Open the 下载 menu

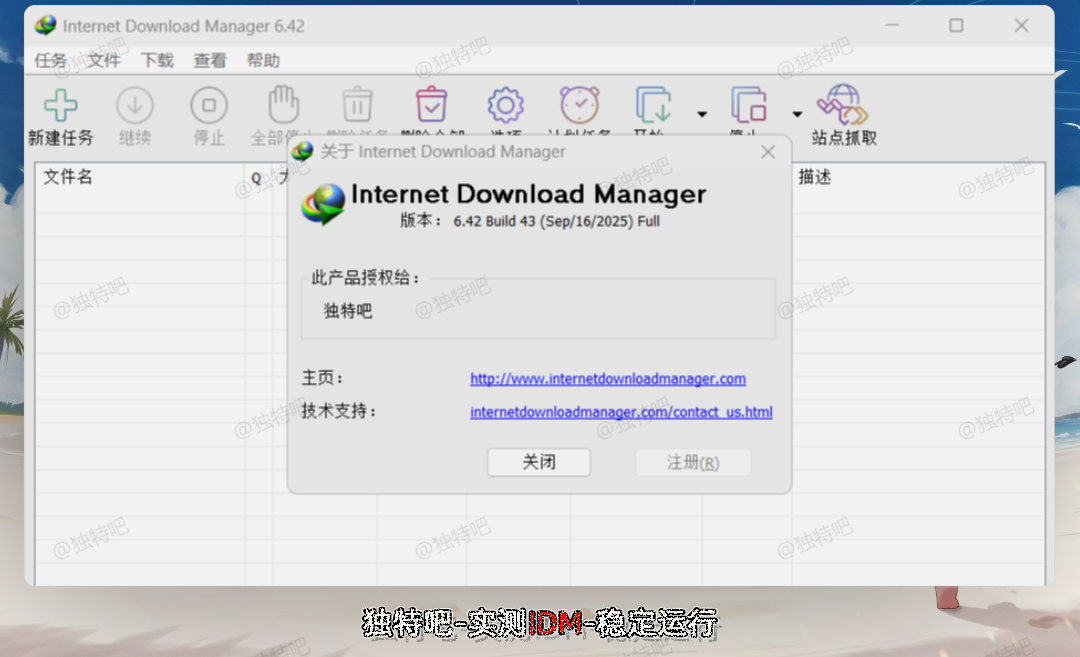157,60
